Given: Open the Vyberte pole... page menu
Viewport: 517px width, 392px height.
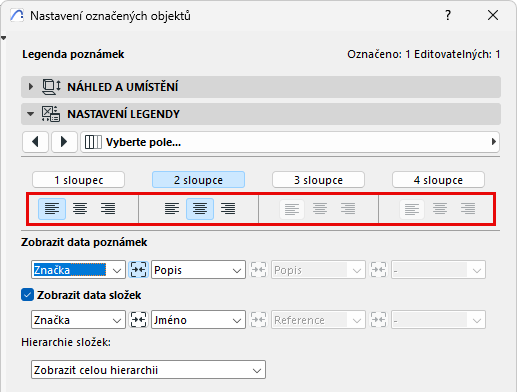Looking at the screenshot, I should tap(290, 142).
